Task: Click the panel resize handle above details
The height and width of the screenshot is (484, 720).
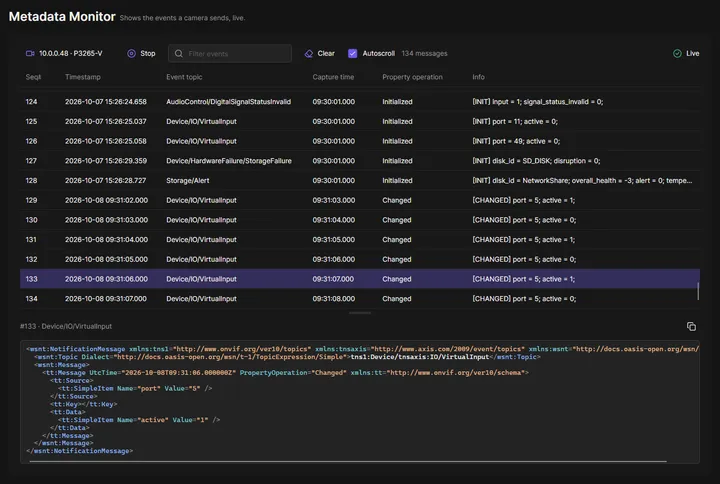Action: click(360, 313)
